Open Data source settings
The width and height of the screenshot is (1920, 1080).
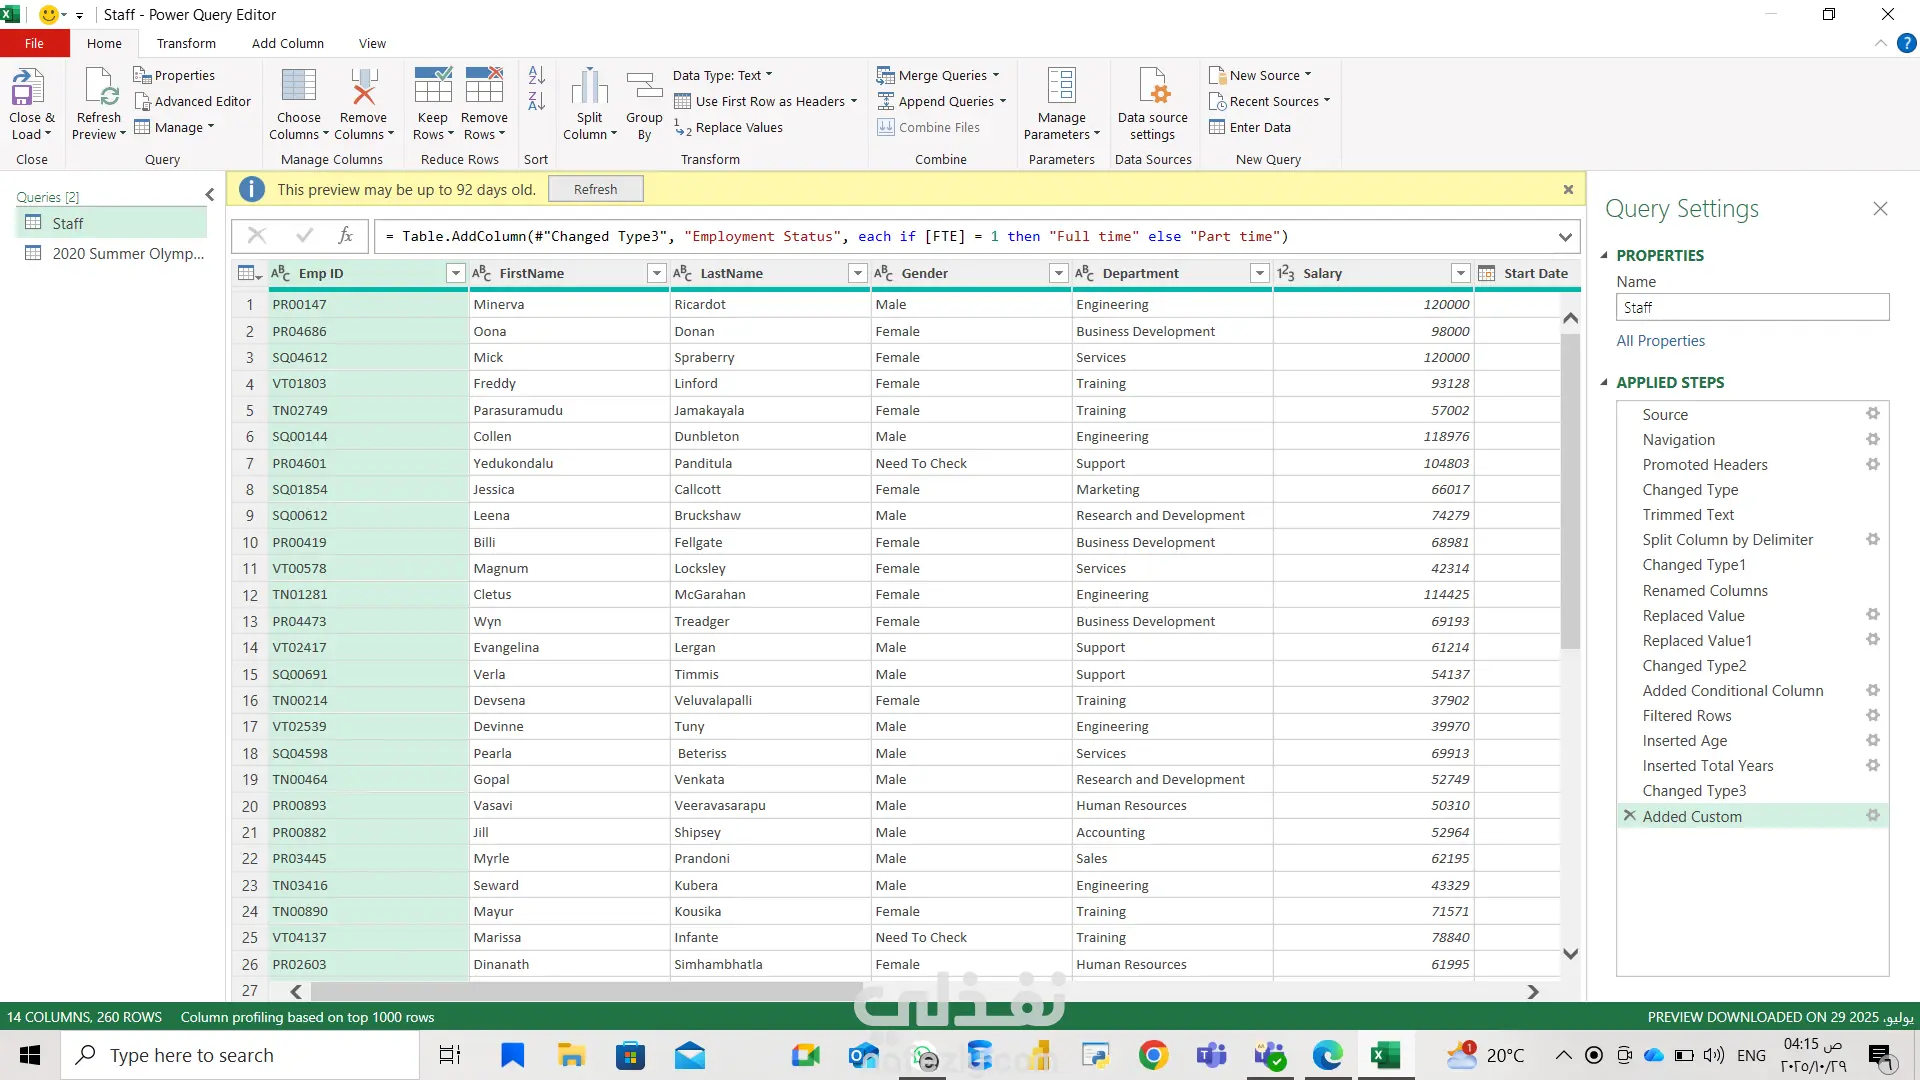tap(1152, 88)
